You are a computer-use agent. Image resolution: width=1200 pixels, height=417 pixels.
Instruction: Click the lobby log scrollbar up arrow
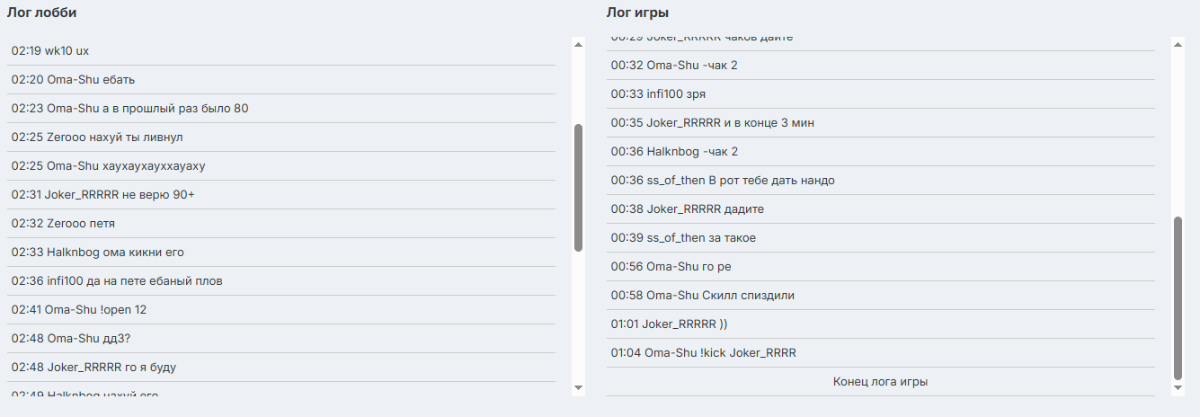coord(578,44)
